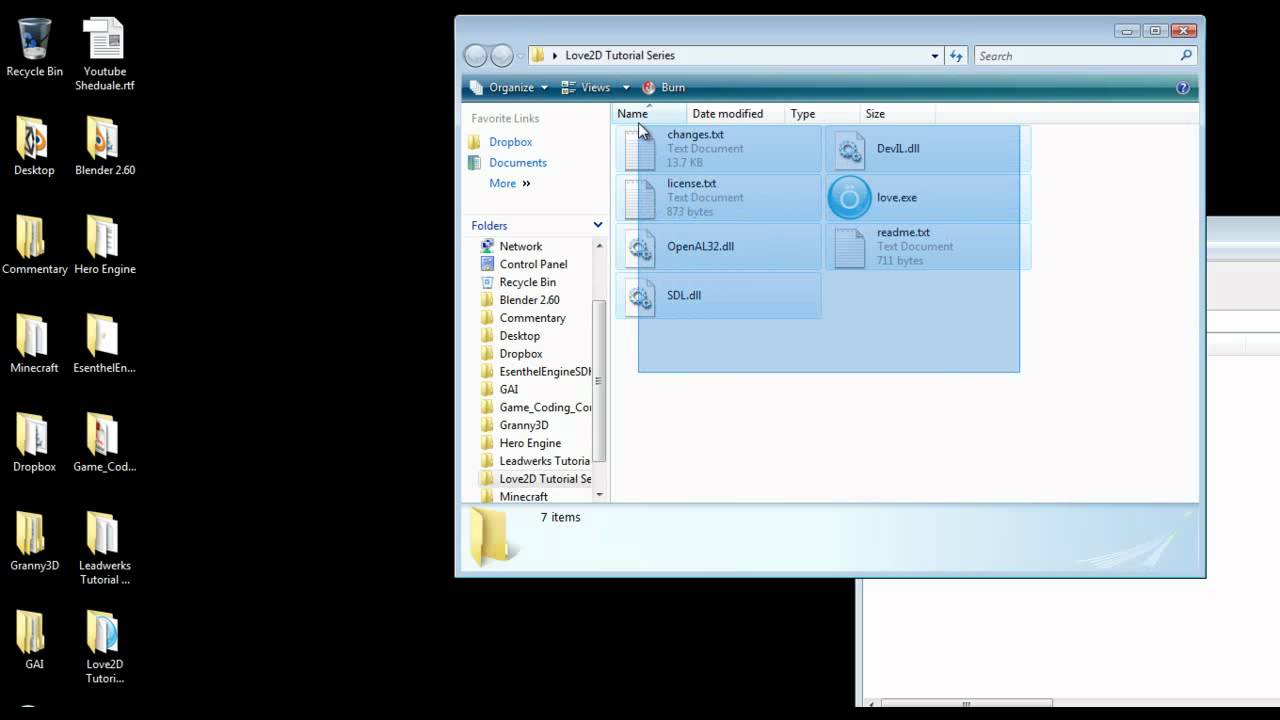Click the Folders tree scroll-up arrow
This screenshot has width=1280, height=720.
tap(600, 245)
